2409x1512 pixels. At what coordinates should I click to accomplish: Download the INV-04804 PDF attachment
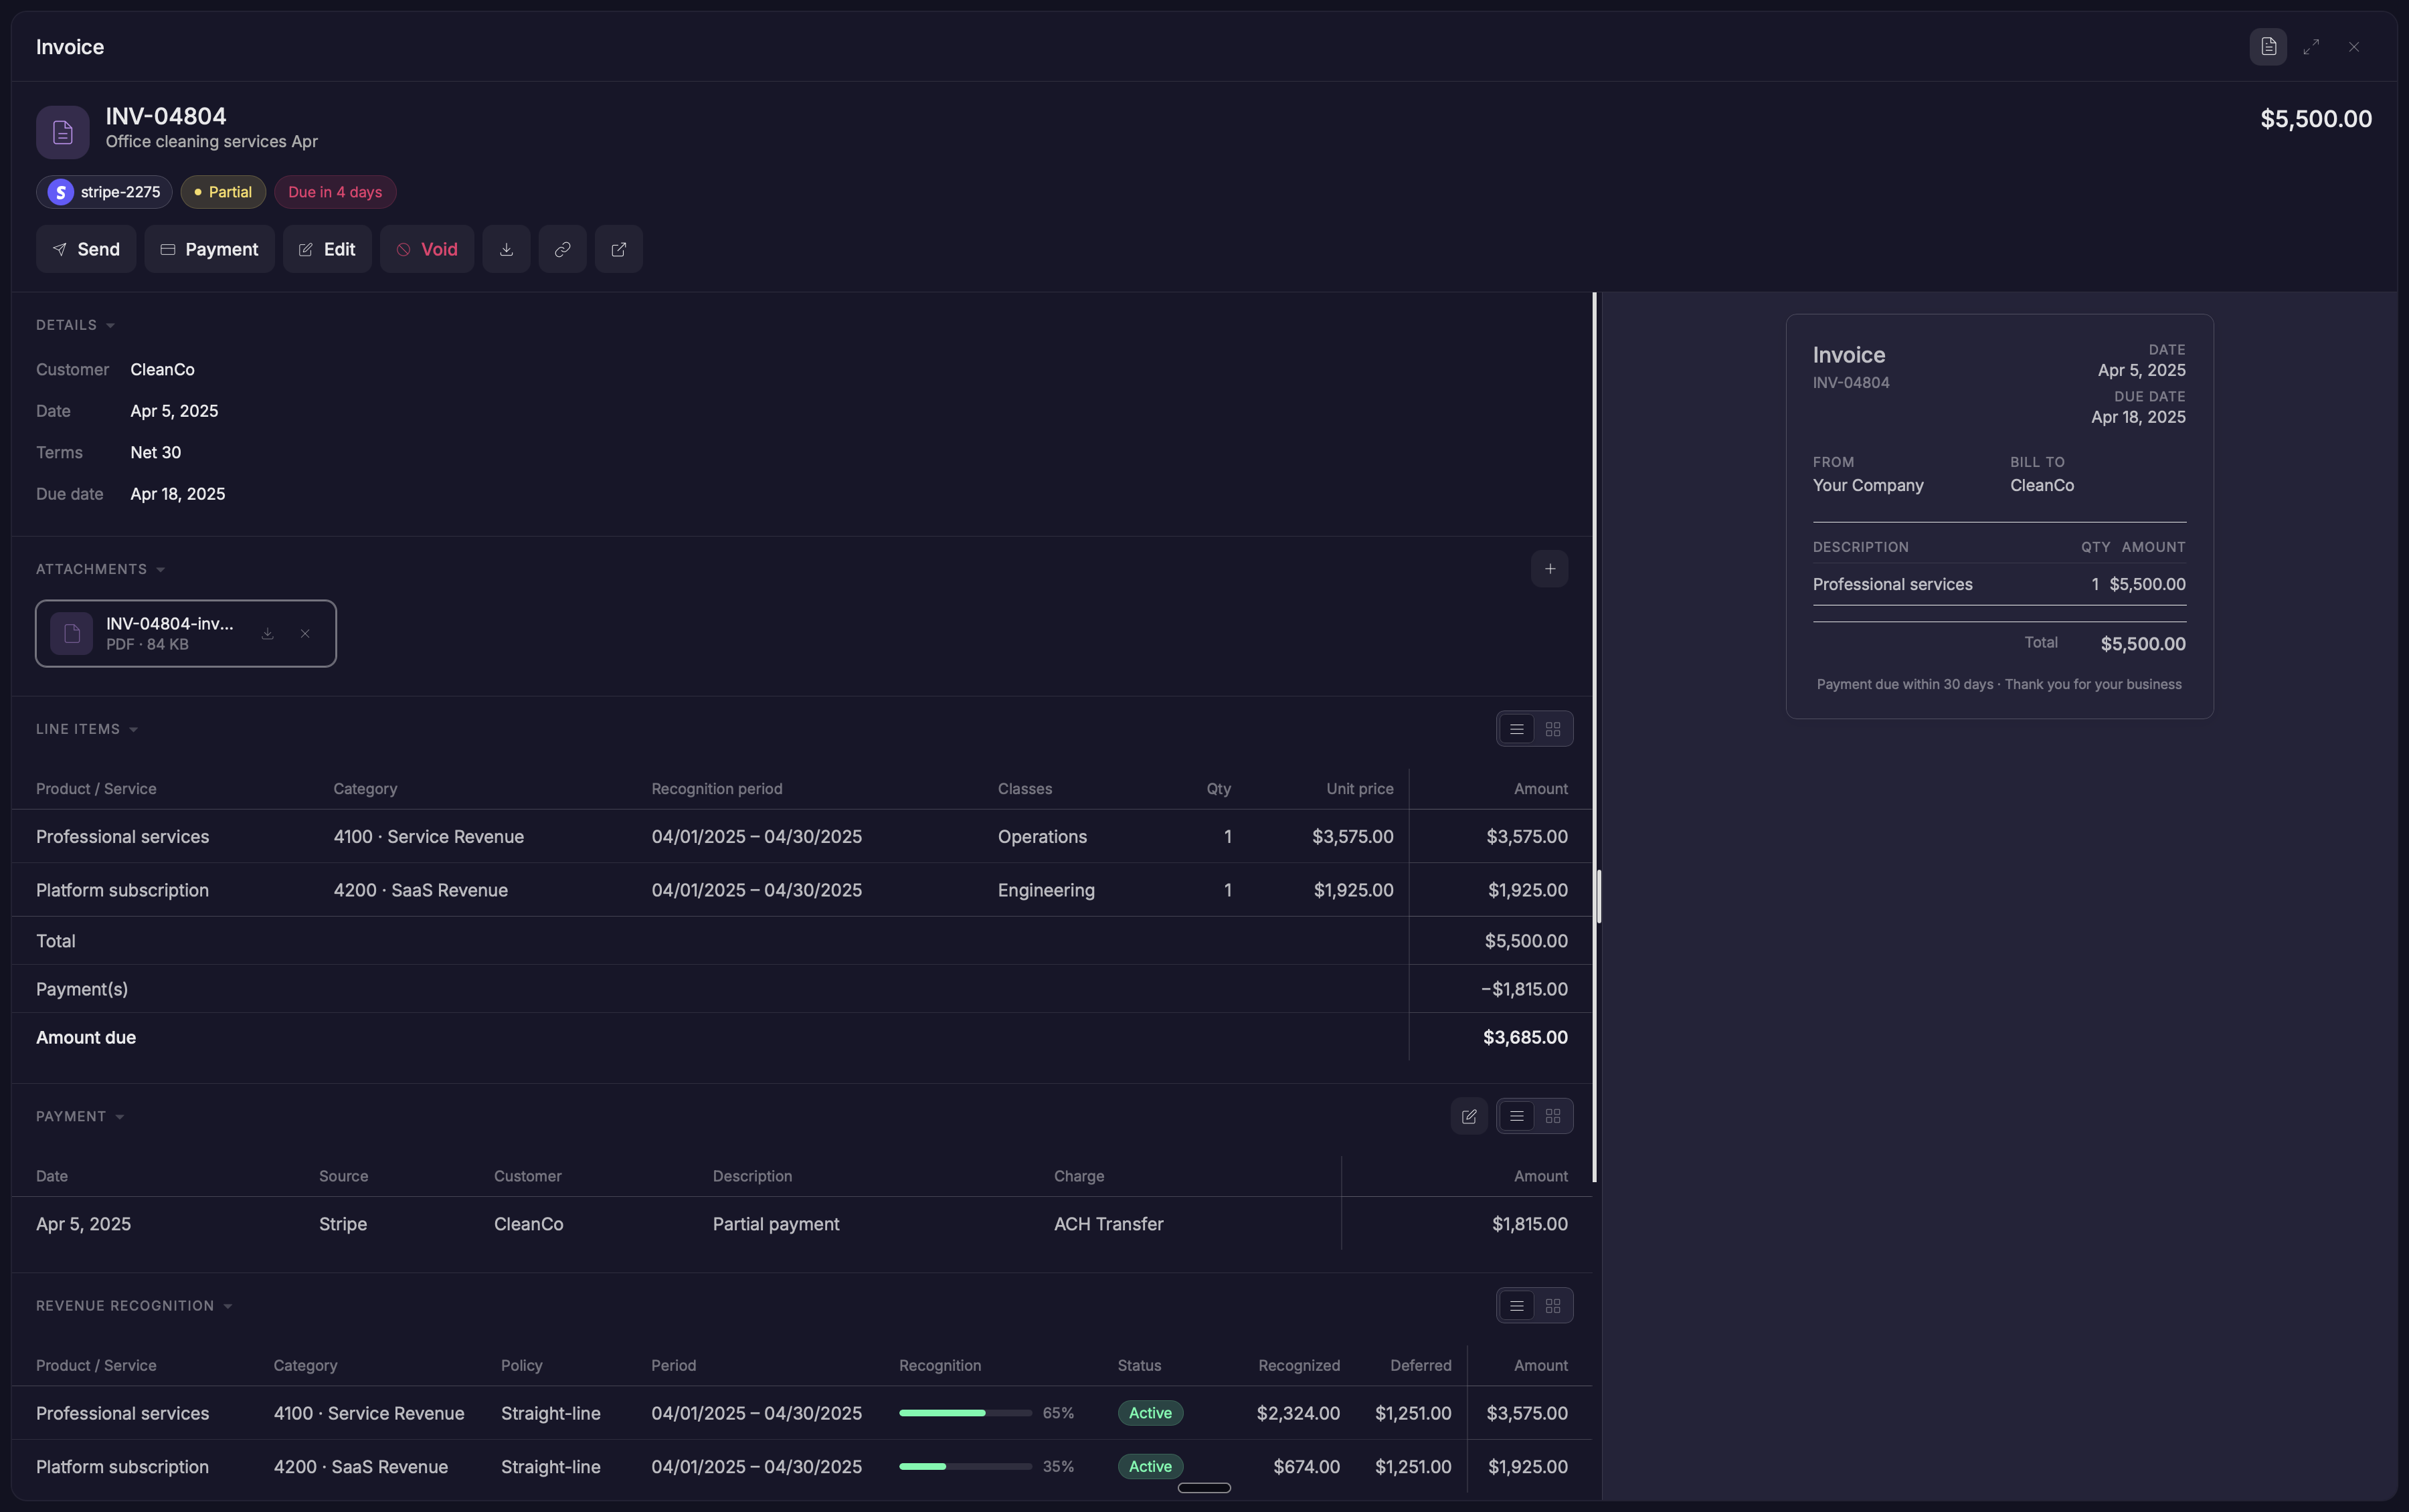[x=267, y=633]
